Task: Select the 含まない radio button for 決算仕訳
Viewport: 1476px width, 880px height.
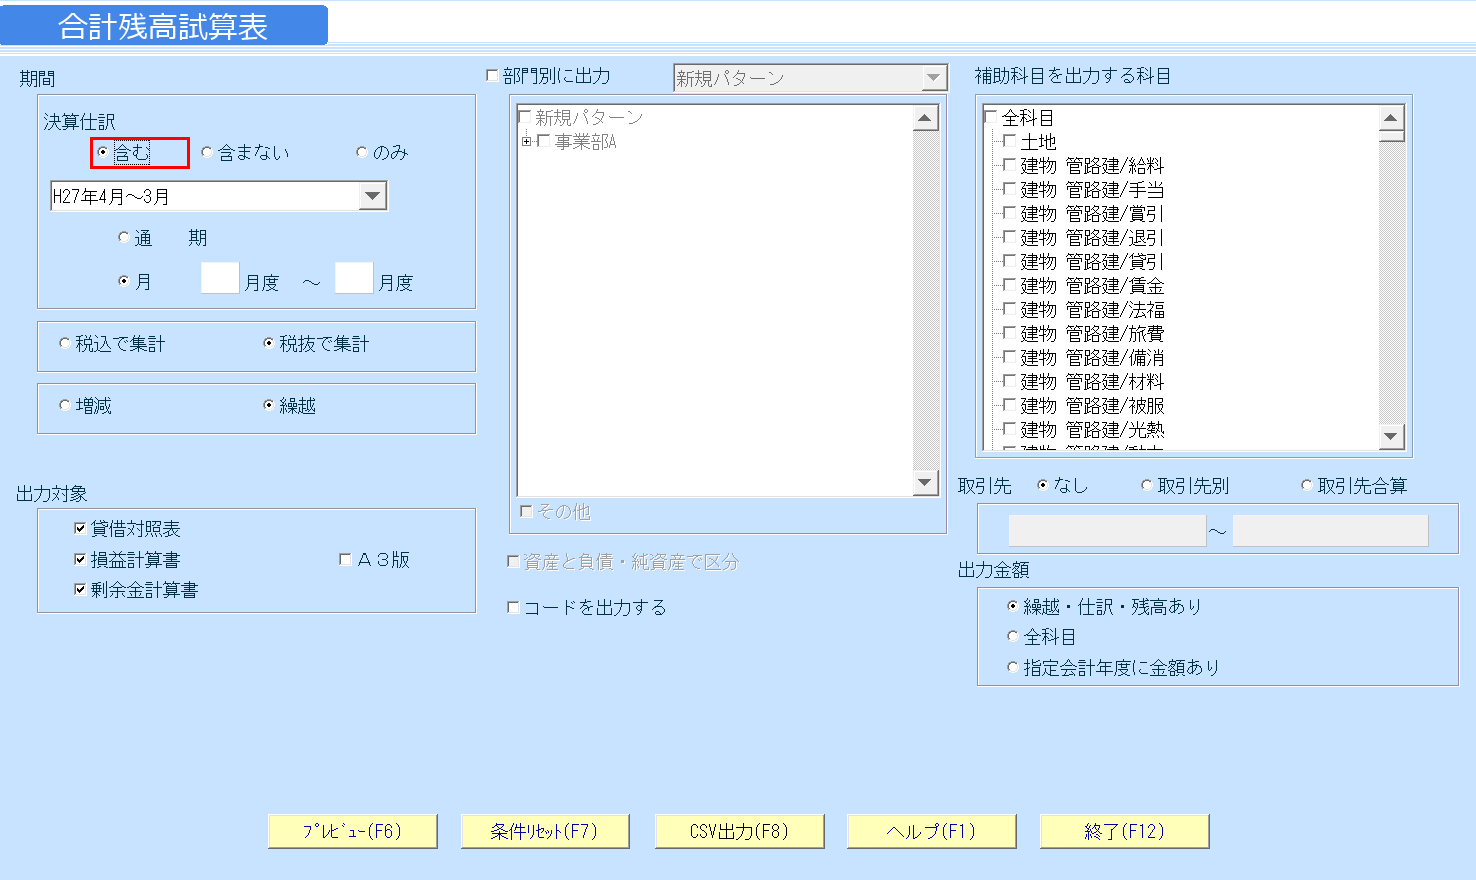Action: pyautogui.click(x=207, y=152)
